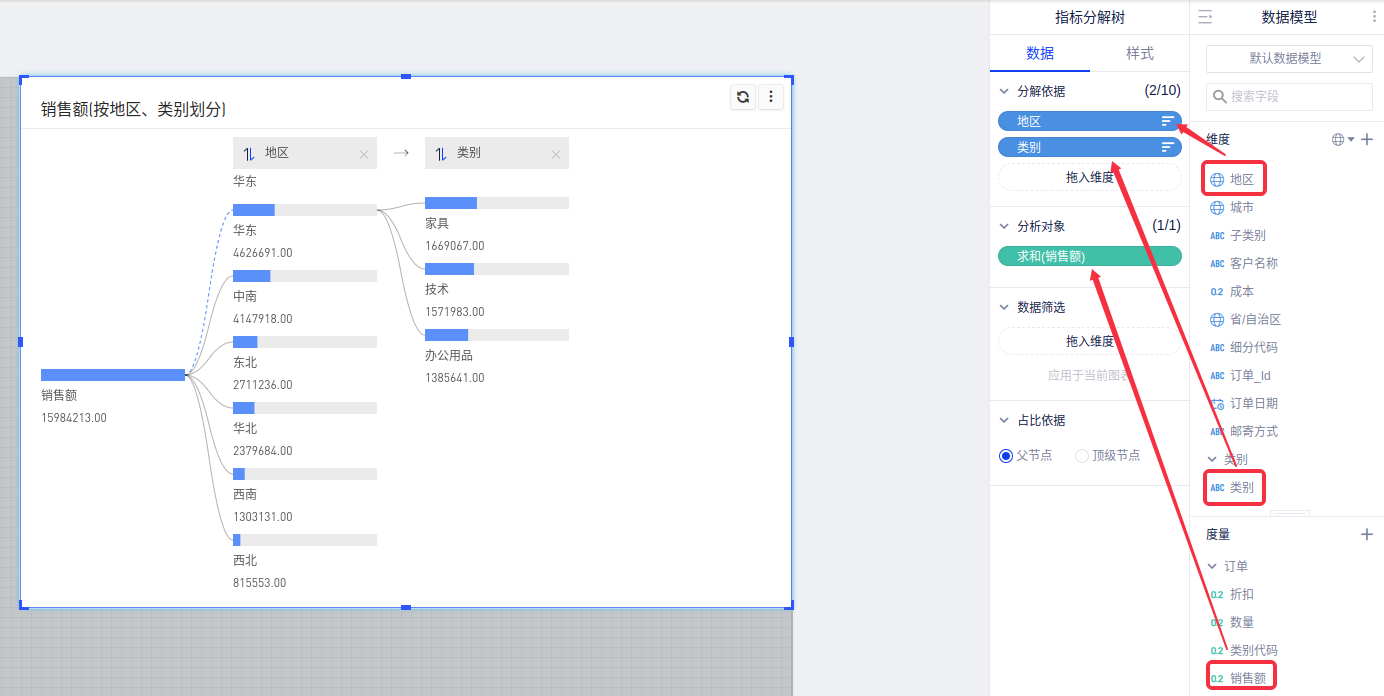Select the 顶级节点 radio button
The height and width of the screenshot is (696, 1384).
(x=1081, y=456)
